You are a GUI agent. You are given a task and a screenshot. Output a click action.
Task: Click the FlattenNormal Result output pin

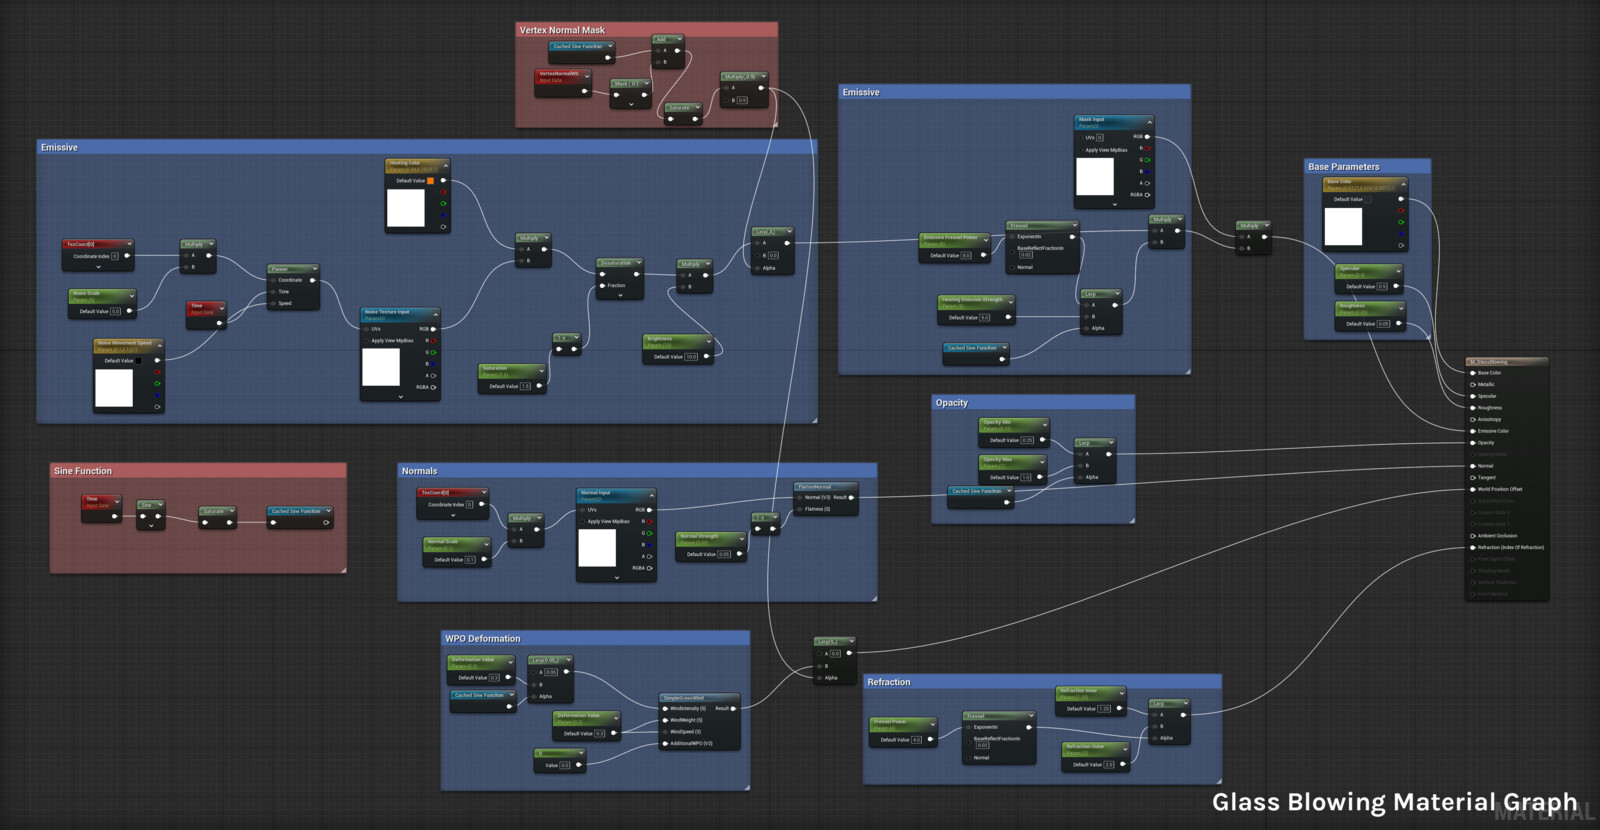tap(851, 497)
